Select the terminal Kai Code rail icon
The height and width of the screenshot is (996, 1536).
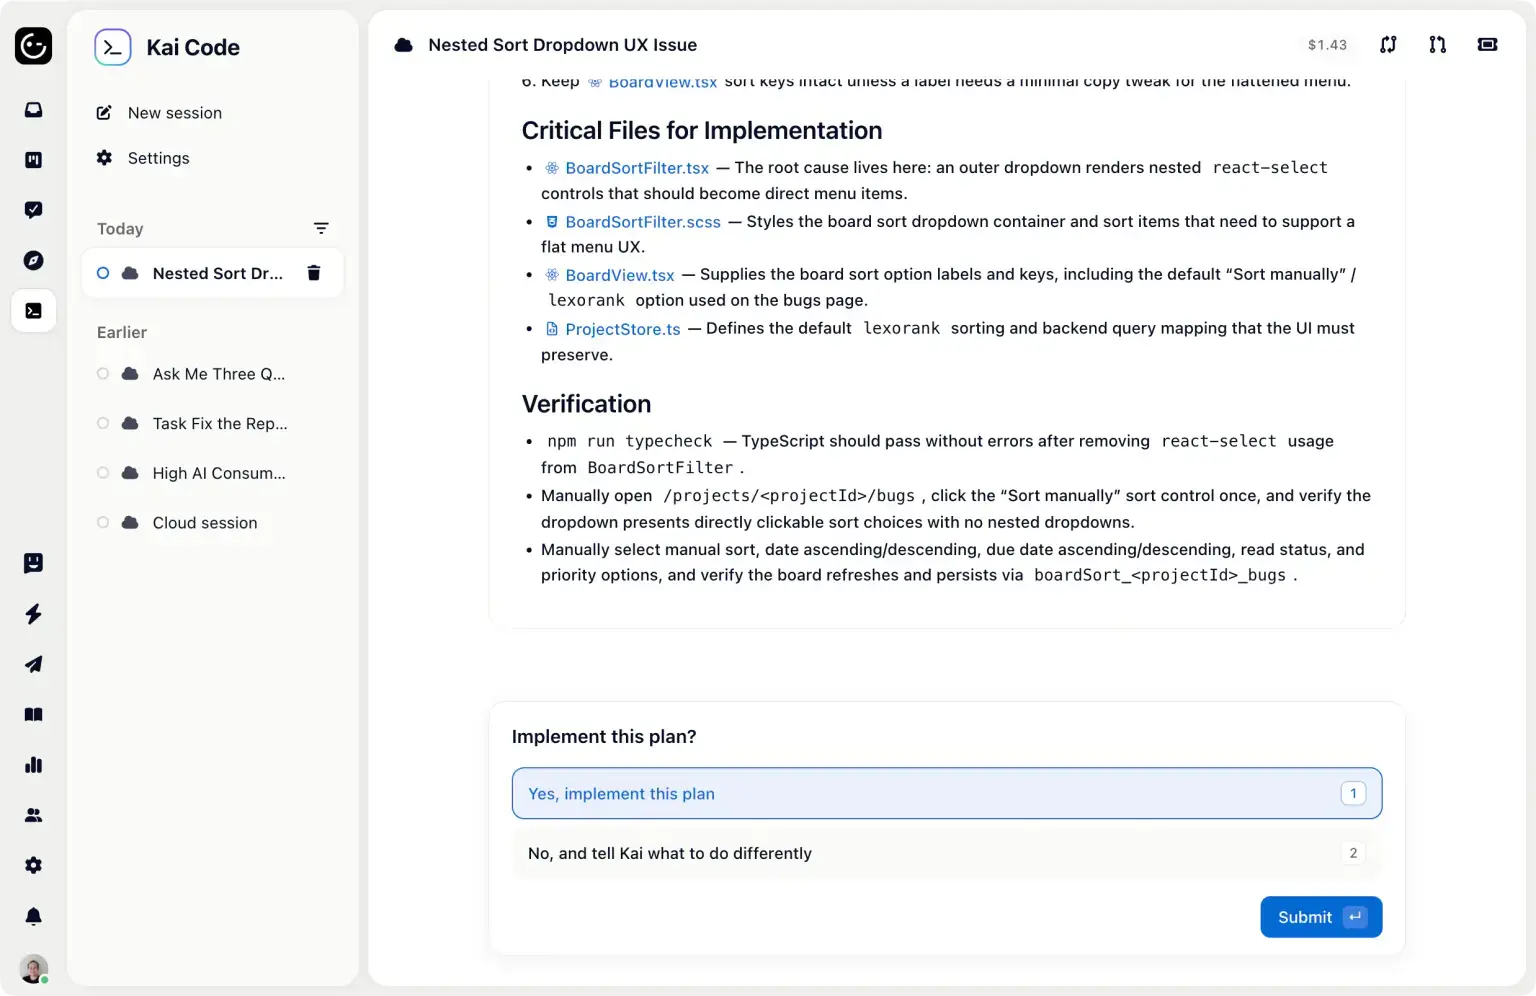(33, 311)
